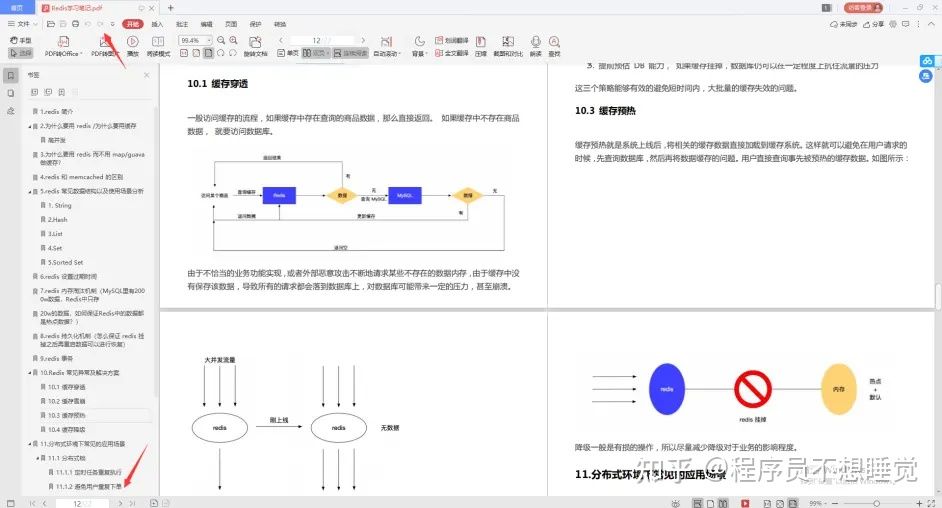
Task: Collapse bookmark '11.分布式环境下常见的应用场景'
Action: [x=29, y=444]
